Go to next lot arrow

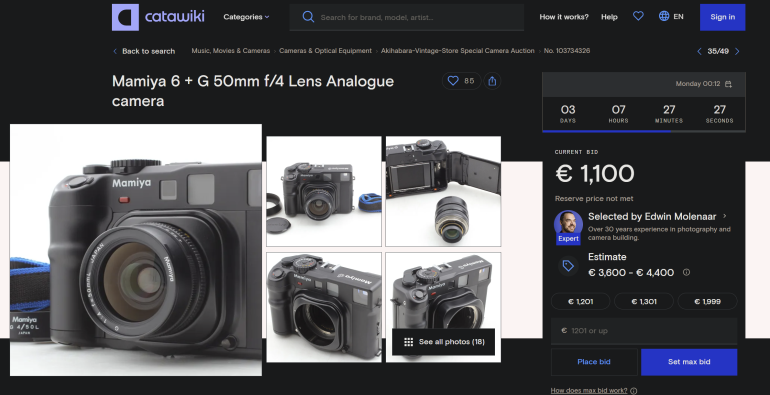[x=737, y=51]
